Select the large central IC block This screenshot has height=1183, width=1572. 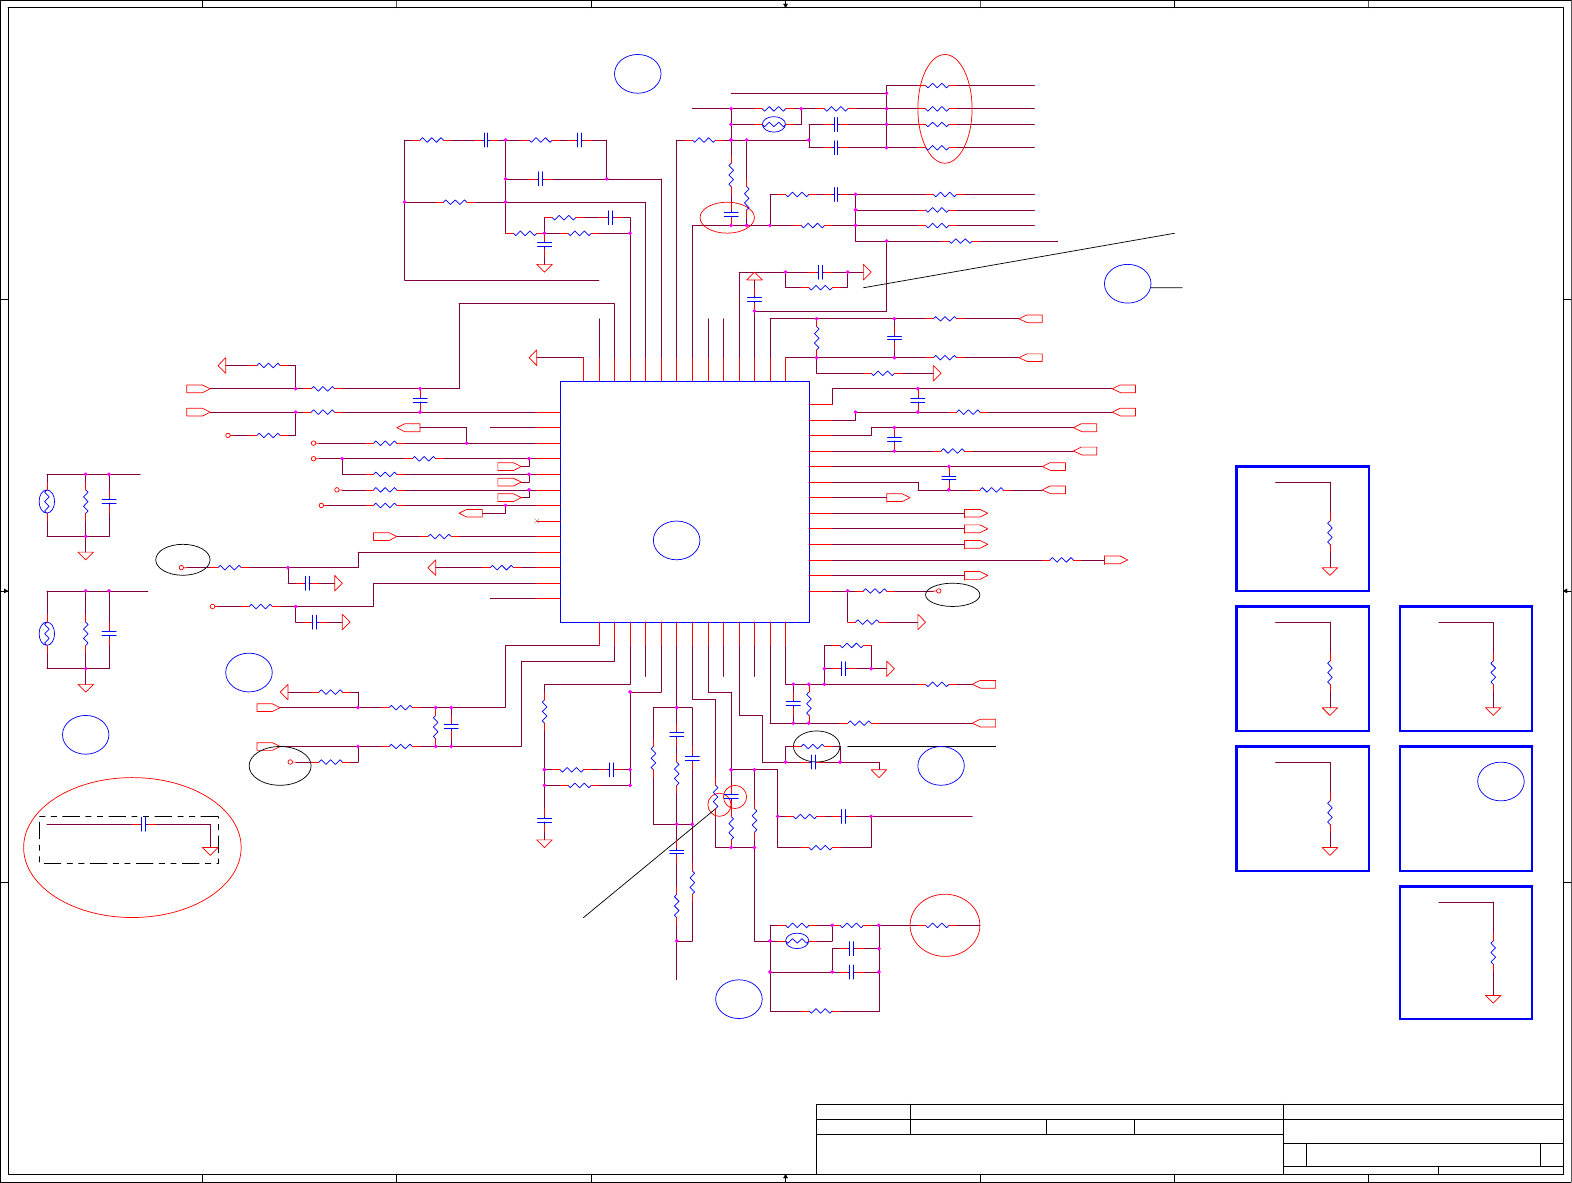[685, 501]
